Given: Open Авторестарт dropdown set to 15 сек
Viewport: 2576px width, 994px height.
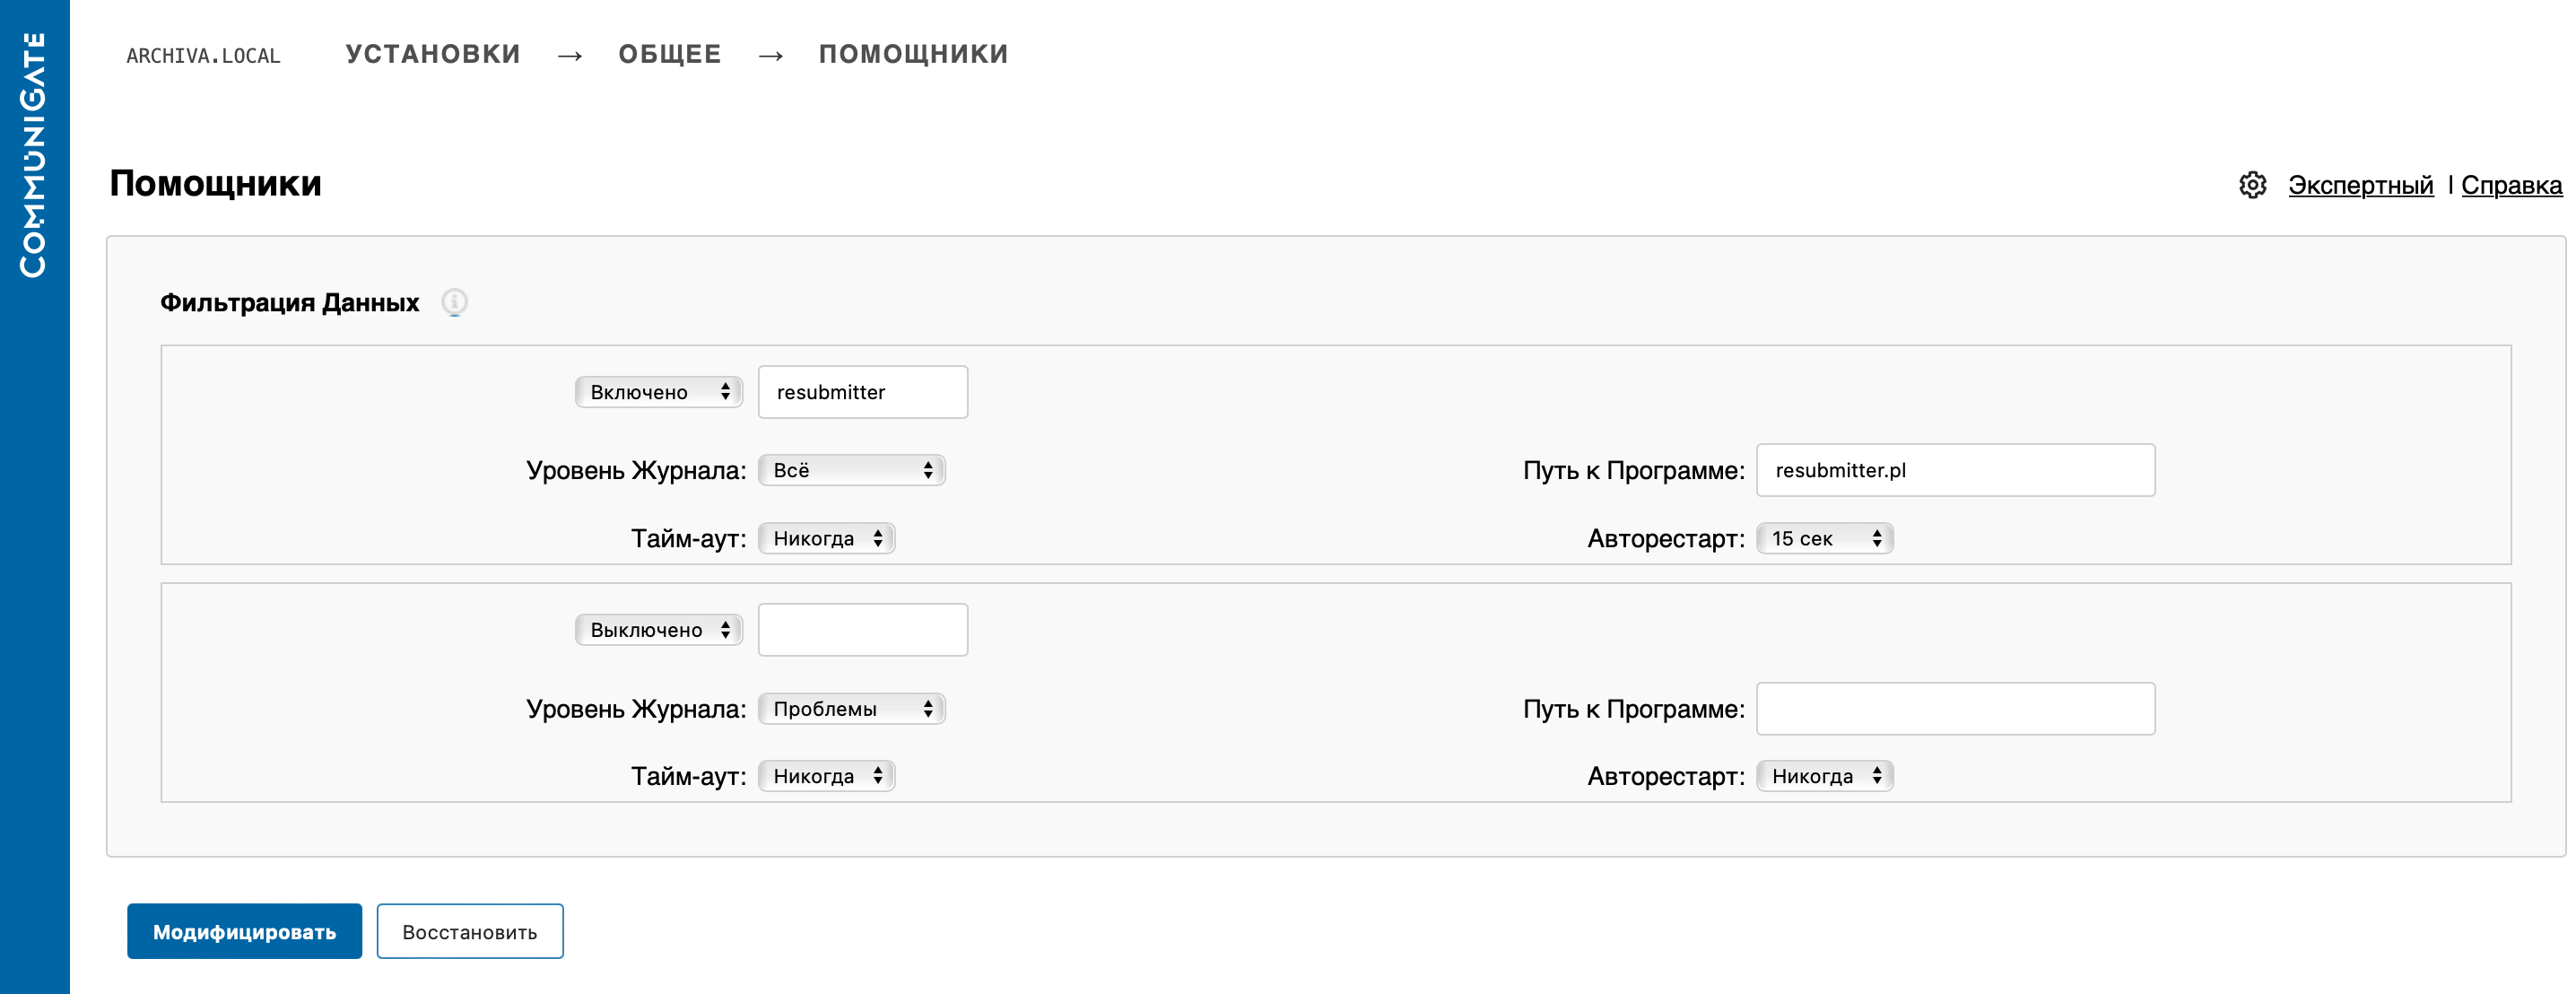Looking at the screenshot, I should [1824, 539].
